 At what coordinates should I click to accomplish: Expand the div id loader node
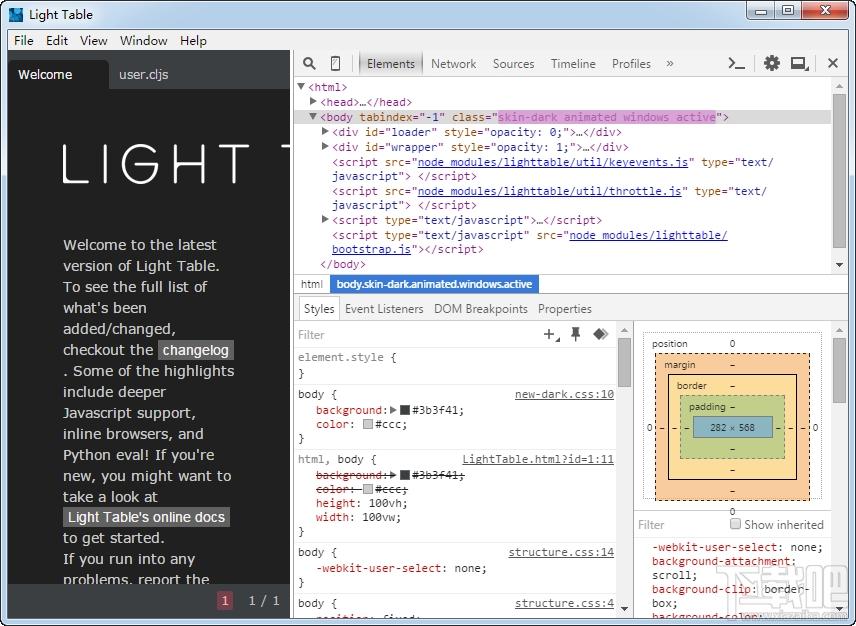(x=325, y=131)
